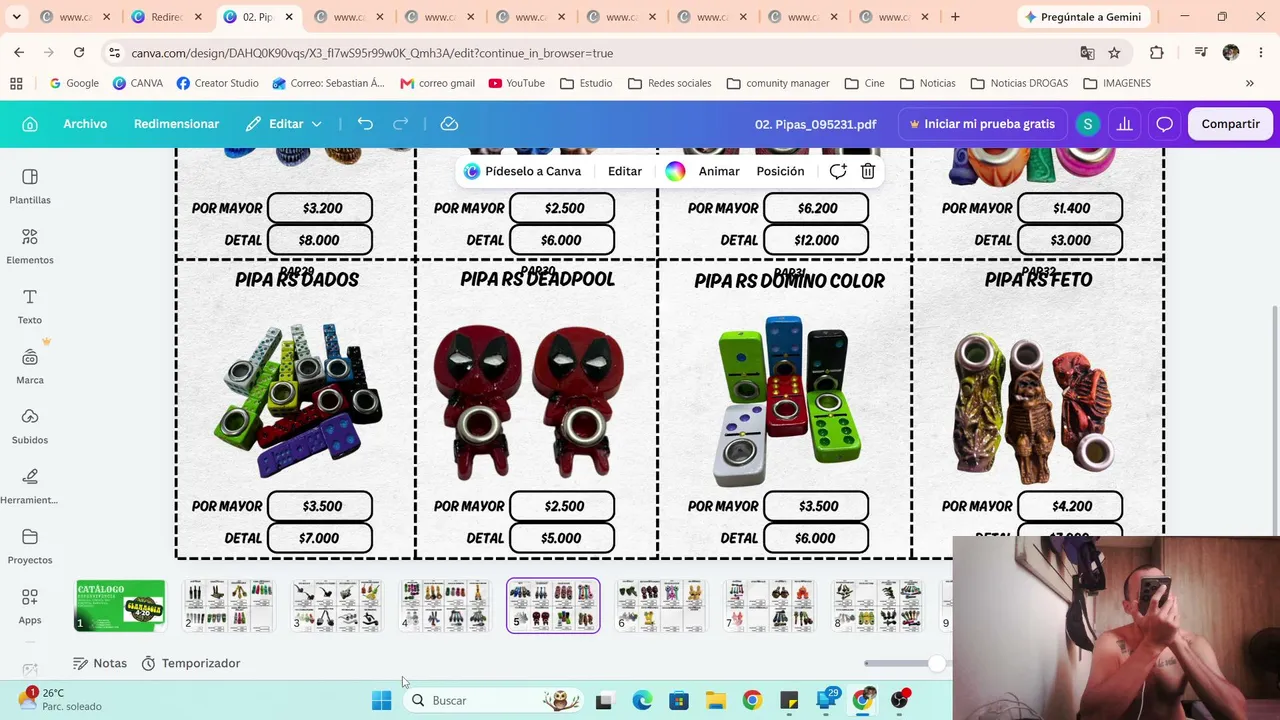Select the Texto sidebar tool
Screen dimensions: 1280x720
pos(30,306)
